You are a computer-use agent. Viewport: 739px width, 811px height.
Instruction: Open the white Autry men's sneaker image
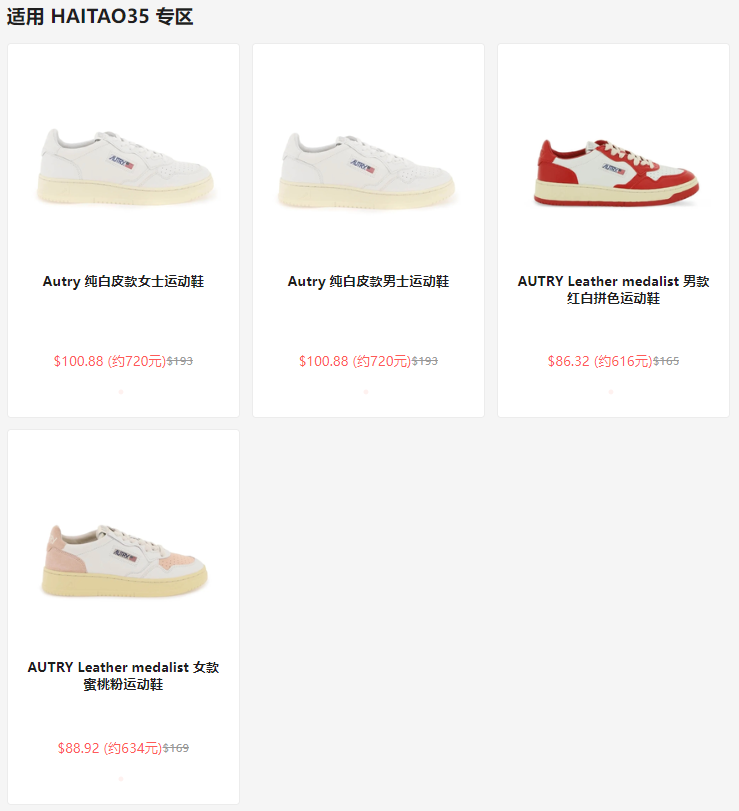(368, 171)
